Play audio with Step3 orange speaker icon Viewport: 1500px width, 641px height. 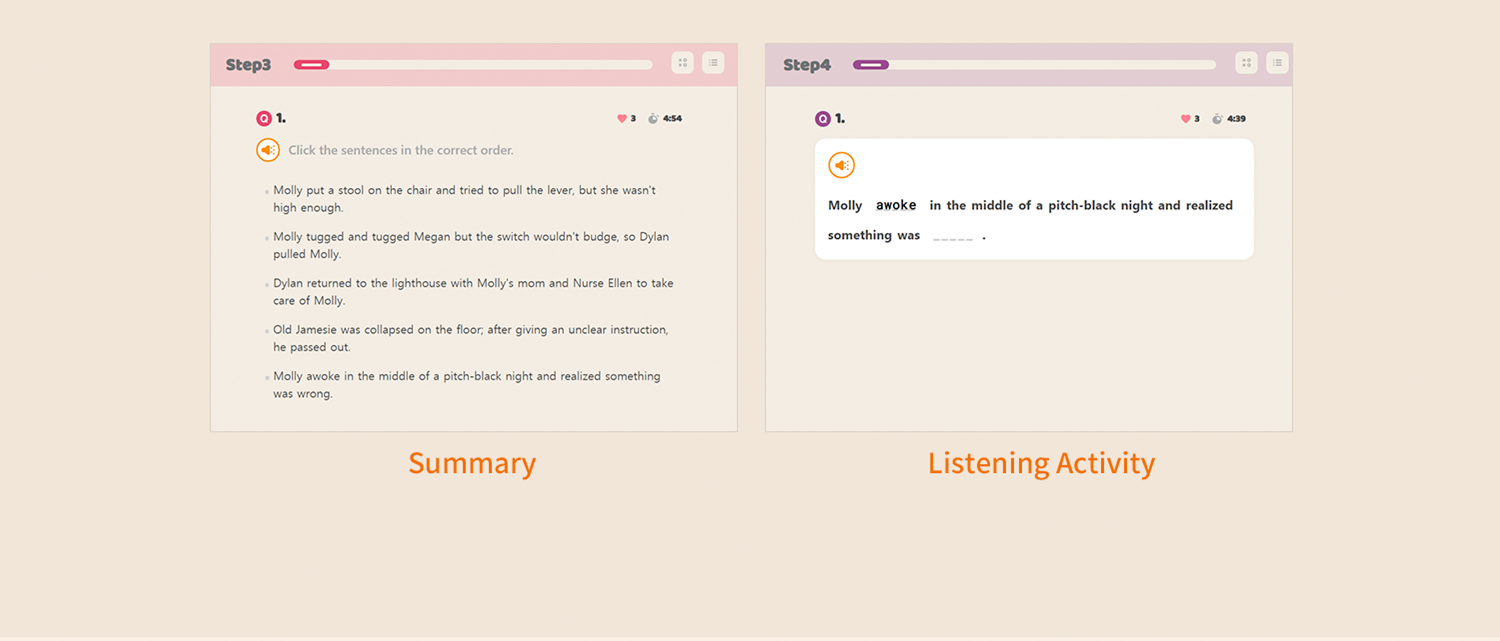click(267, 150)
